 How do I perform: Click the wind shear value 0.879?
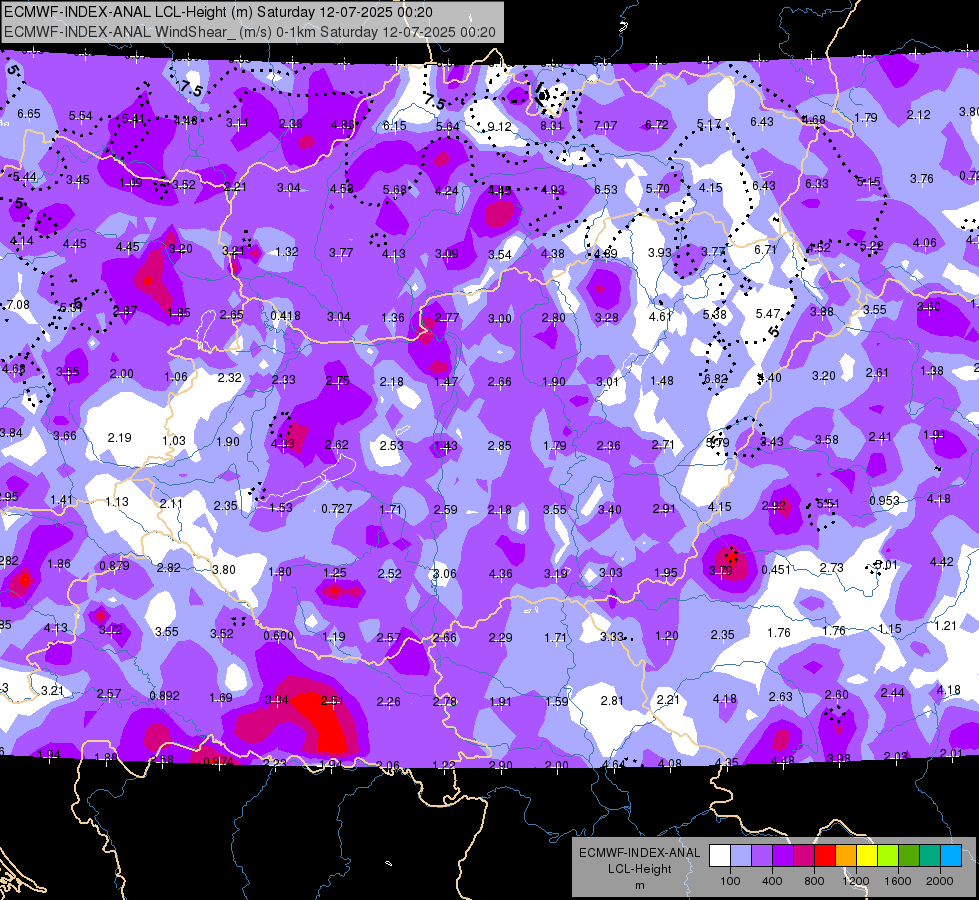[114, 566]
